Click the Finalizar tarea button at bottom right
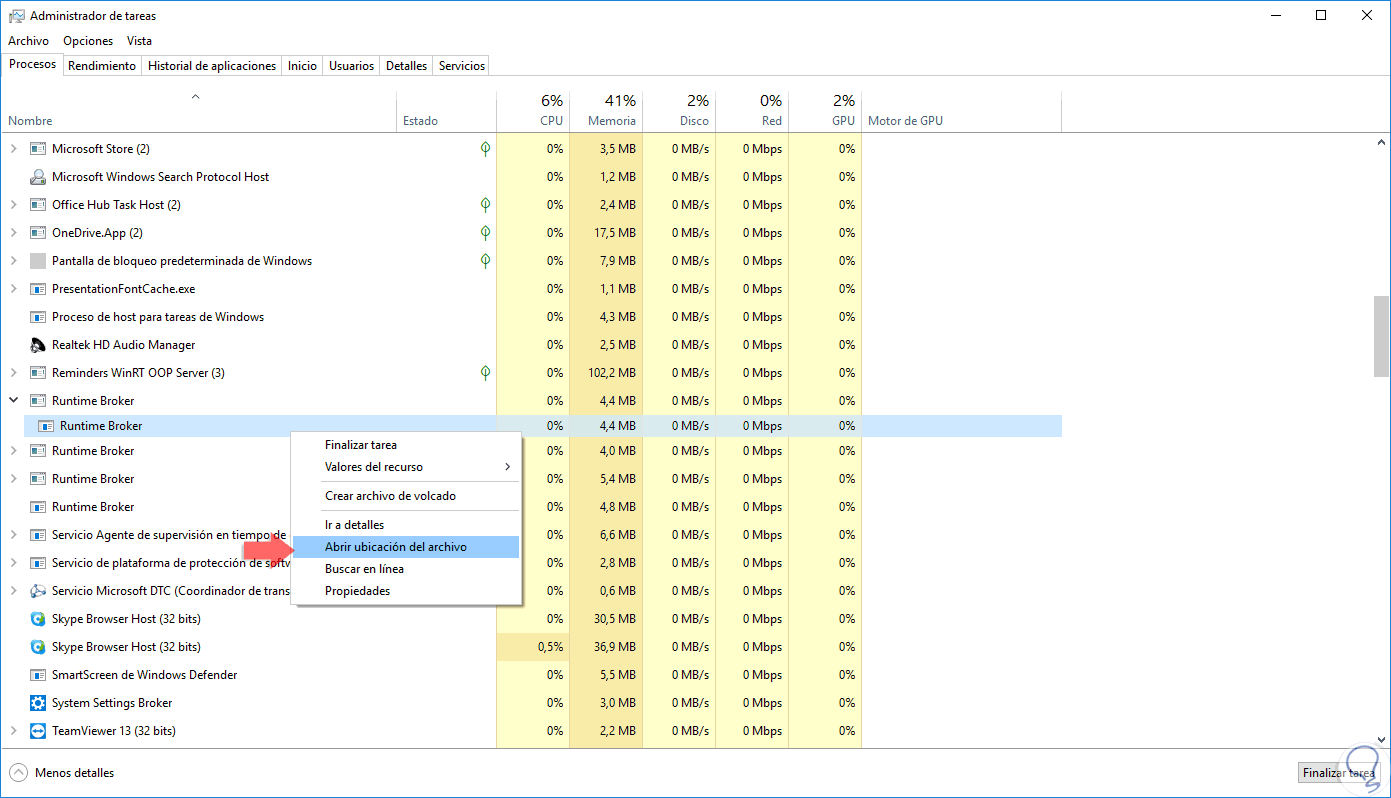The height and width of the screenshot is (798, 1391). tap(1339, 773)
